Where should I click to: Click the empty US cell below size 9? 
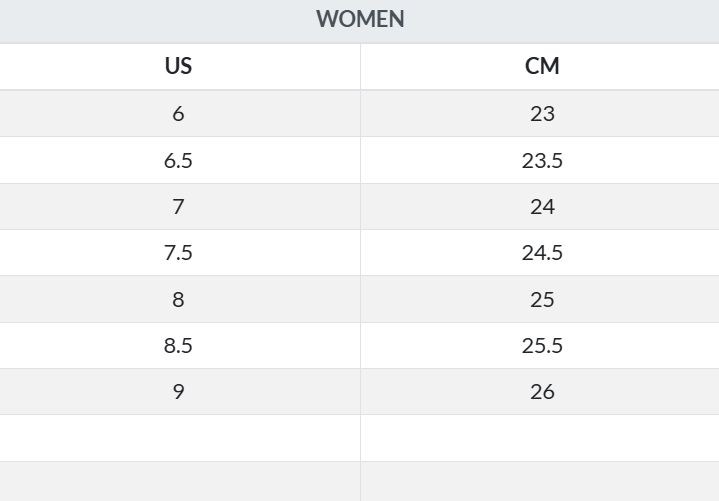tap(180, 438)
